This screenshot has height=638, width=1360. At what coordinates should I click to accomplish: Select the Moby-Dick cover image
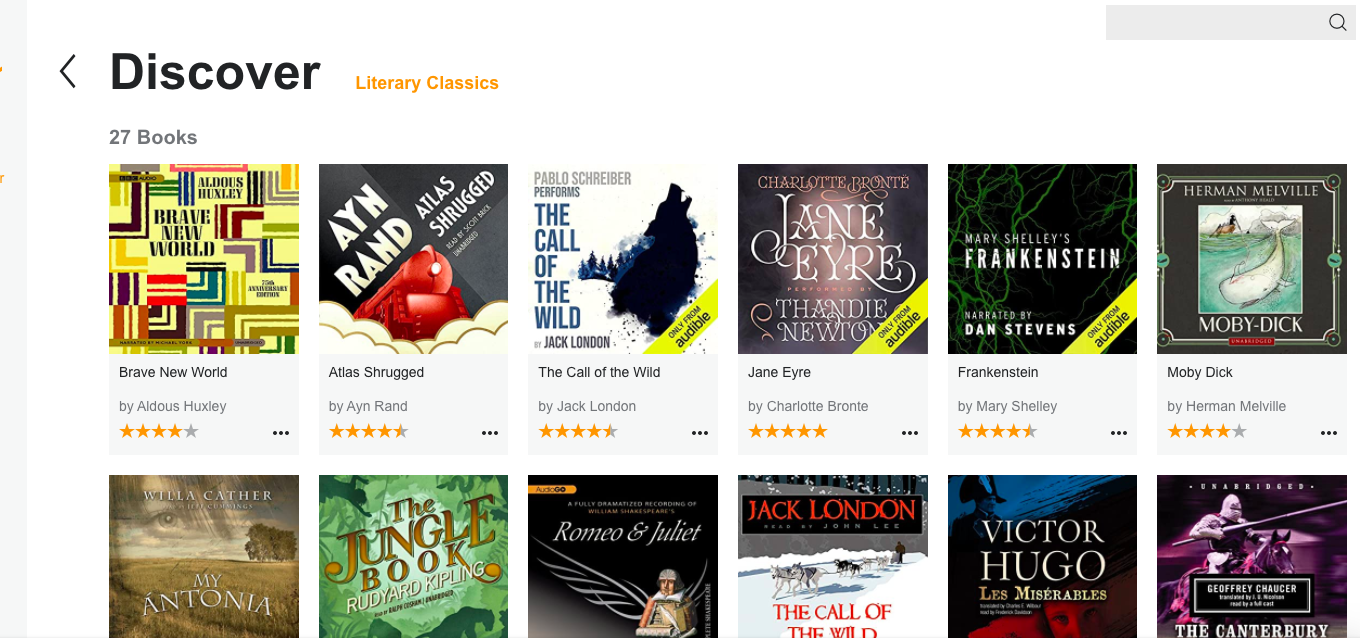click(1252, 259)
